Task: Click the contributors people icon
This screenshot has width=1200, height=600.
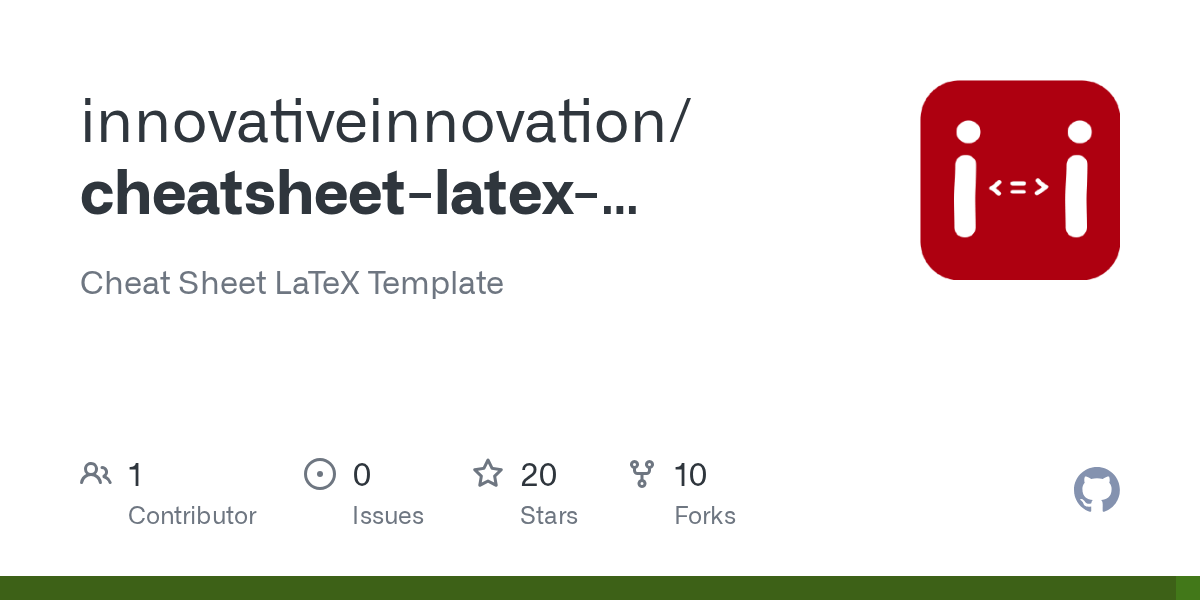Action: tap(96, 474)
